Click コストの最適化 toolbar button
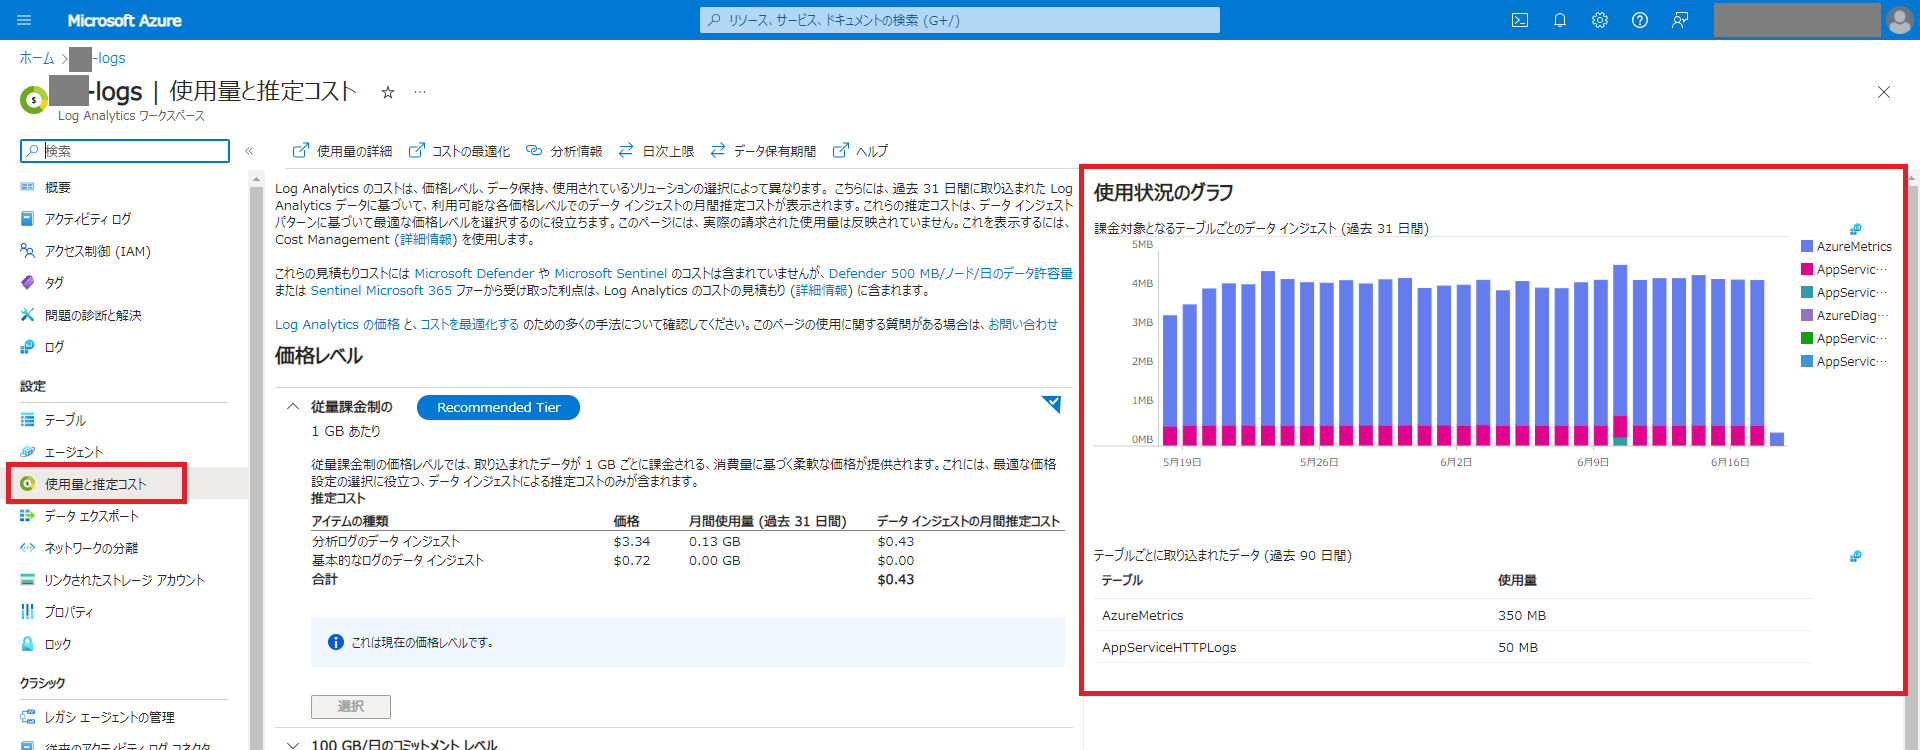 (459, 151)
